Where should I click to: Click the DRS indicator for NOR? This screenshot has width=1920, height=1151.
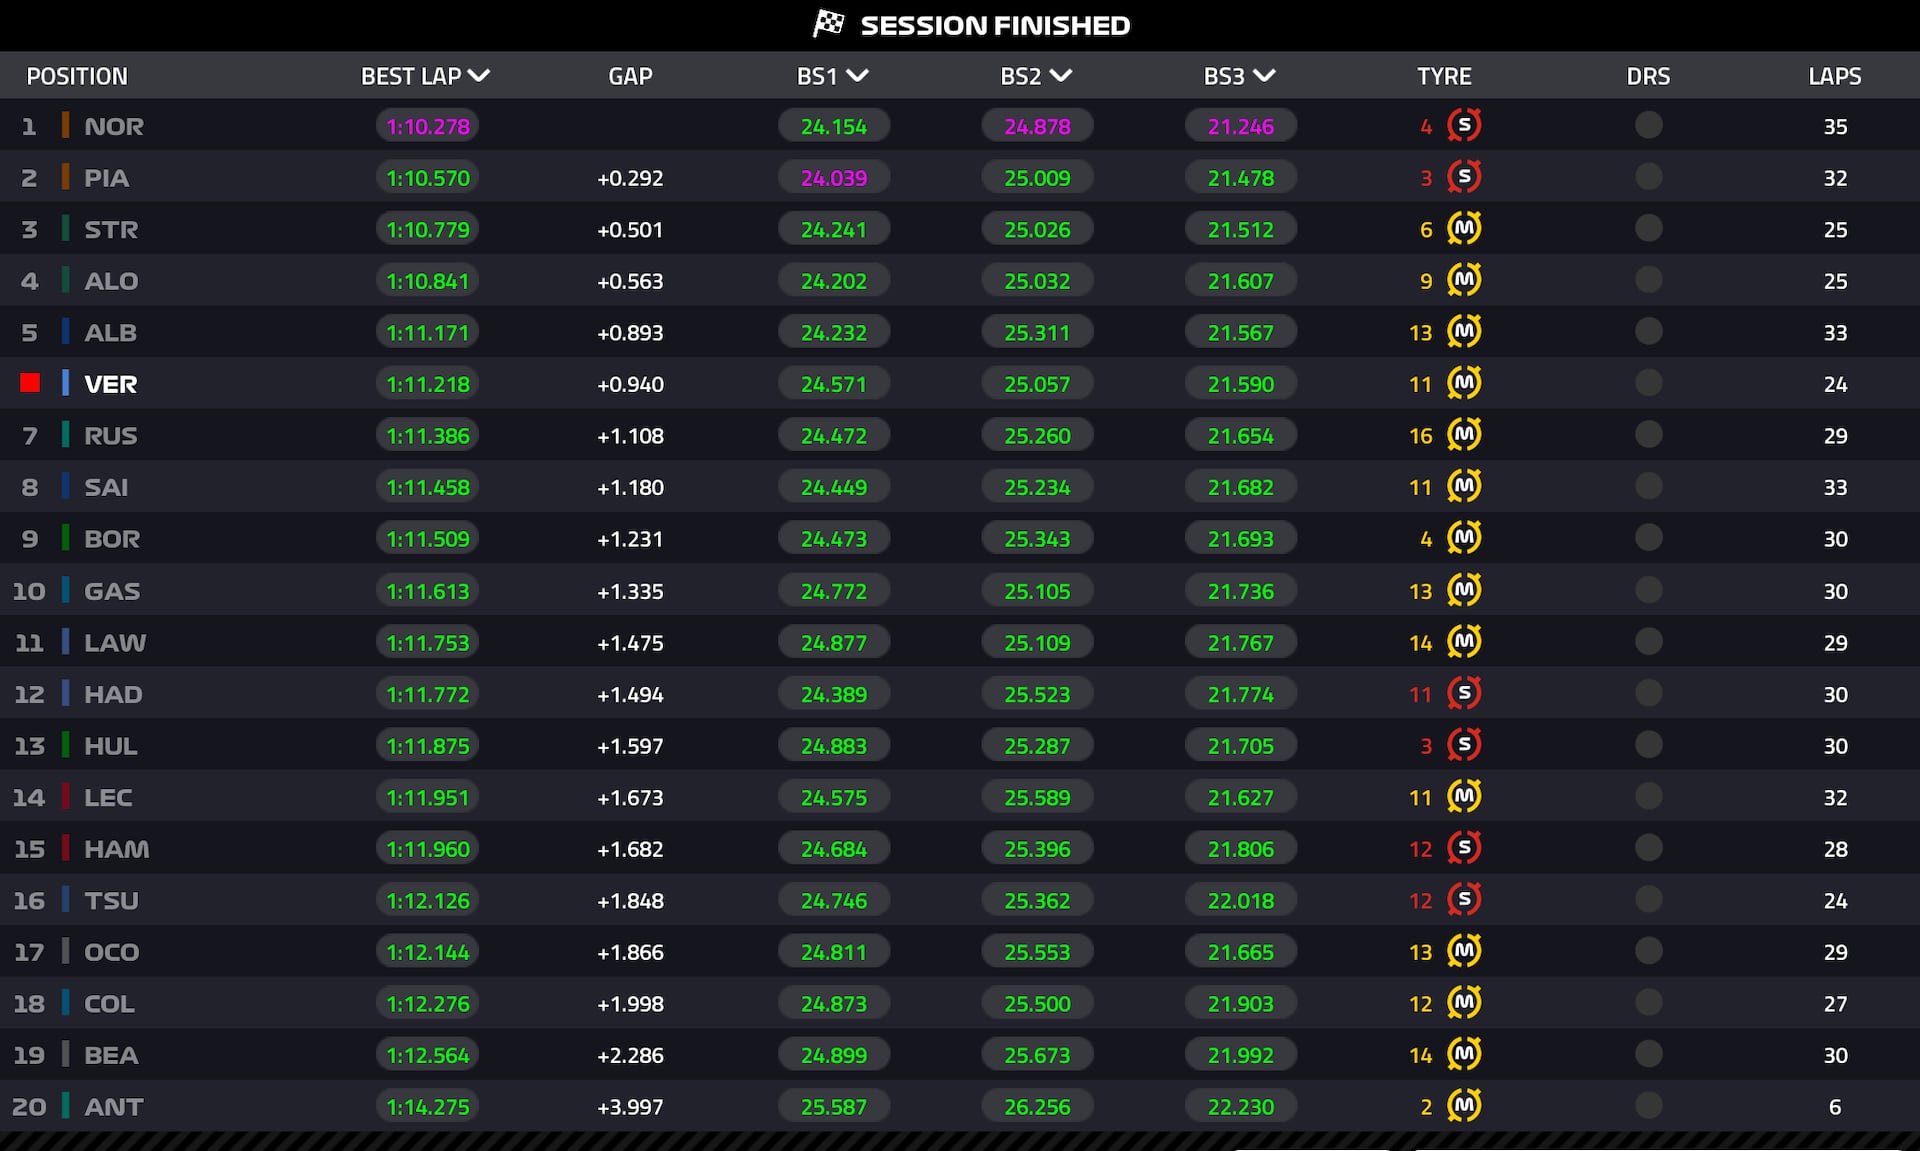(1648, 125)
